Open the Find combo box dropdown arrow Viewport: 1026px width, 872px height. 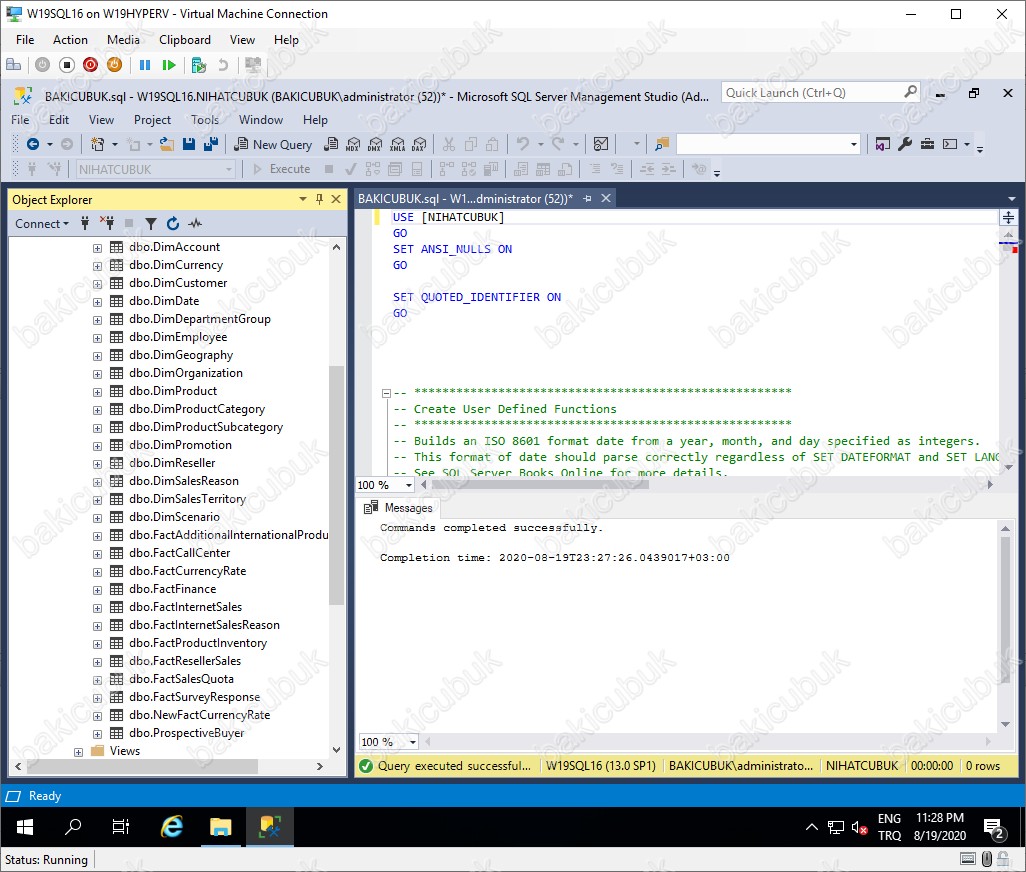(x=853, y=145)
